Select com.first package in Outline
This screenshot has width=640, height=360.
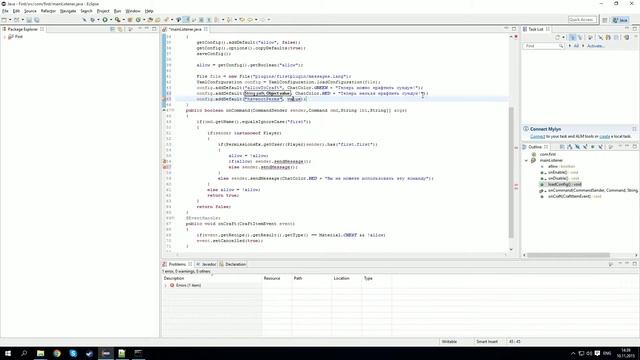point(548,155)
